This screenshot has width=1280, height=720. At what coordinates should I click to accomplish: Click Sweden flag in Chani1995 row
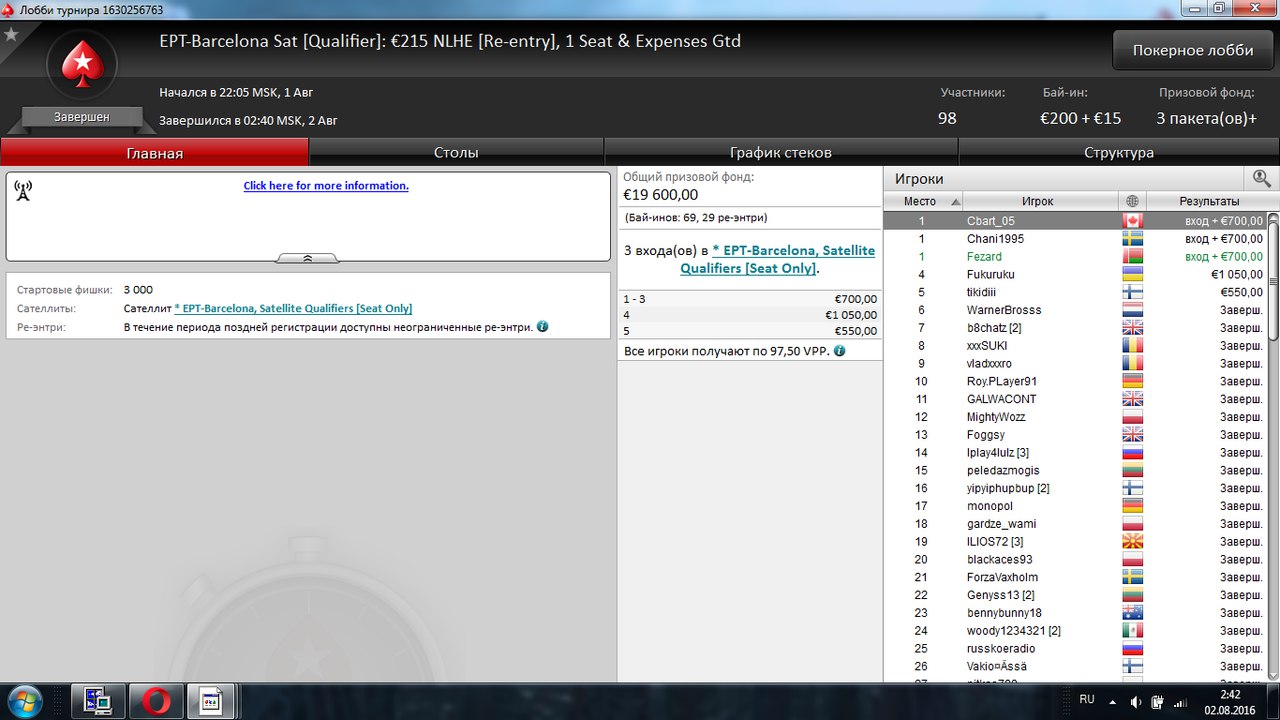(1132, 239)
